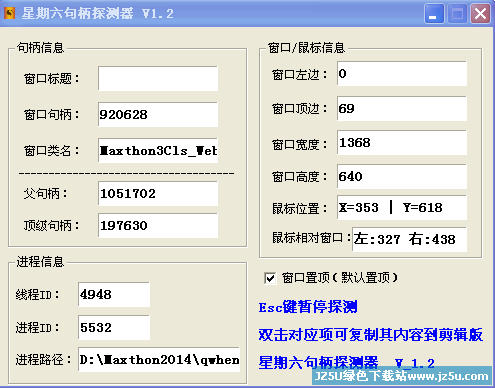Image resolution: width=495 pixels, height=388 pixels.
Task: Click the 窗口宽度 field showing 1368
Action: (402, 143)
